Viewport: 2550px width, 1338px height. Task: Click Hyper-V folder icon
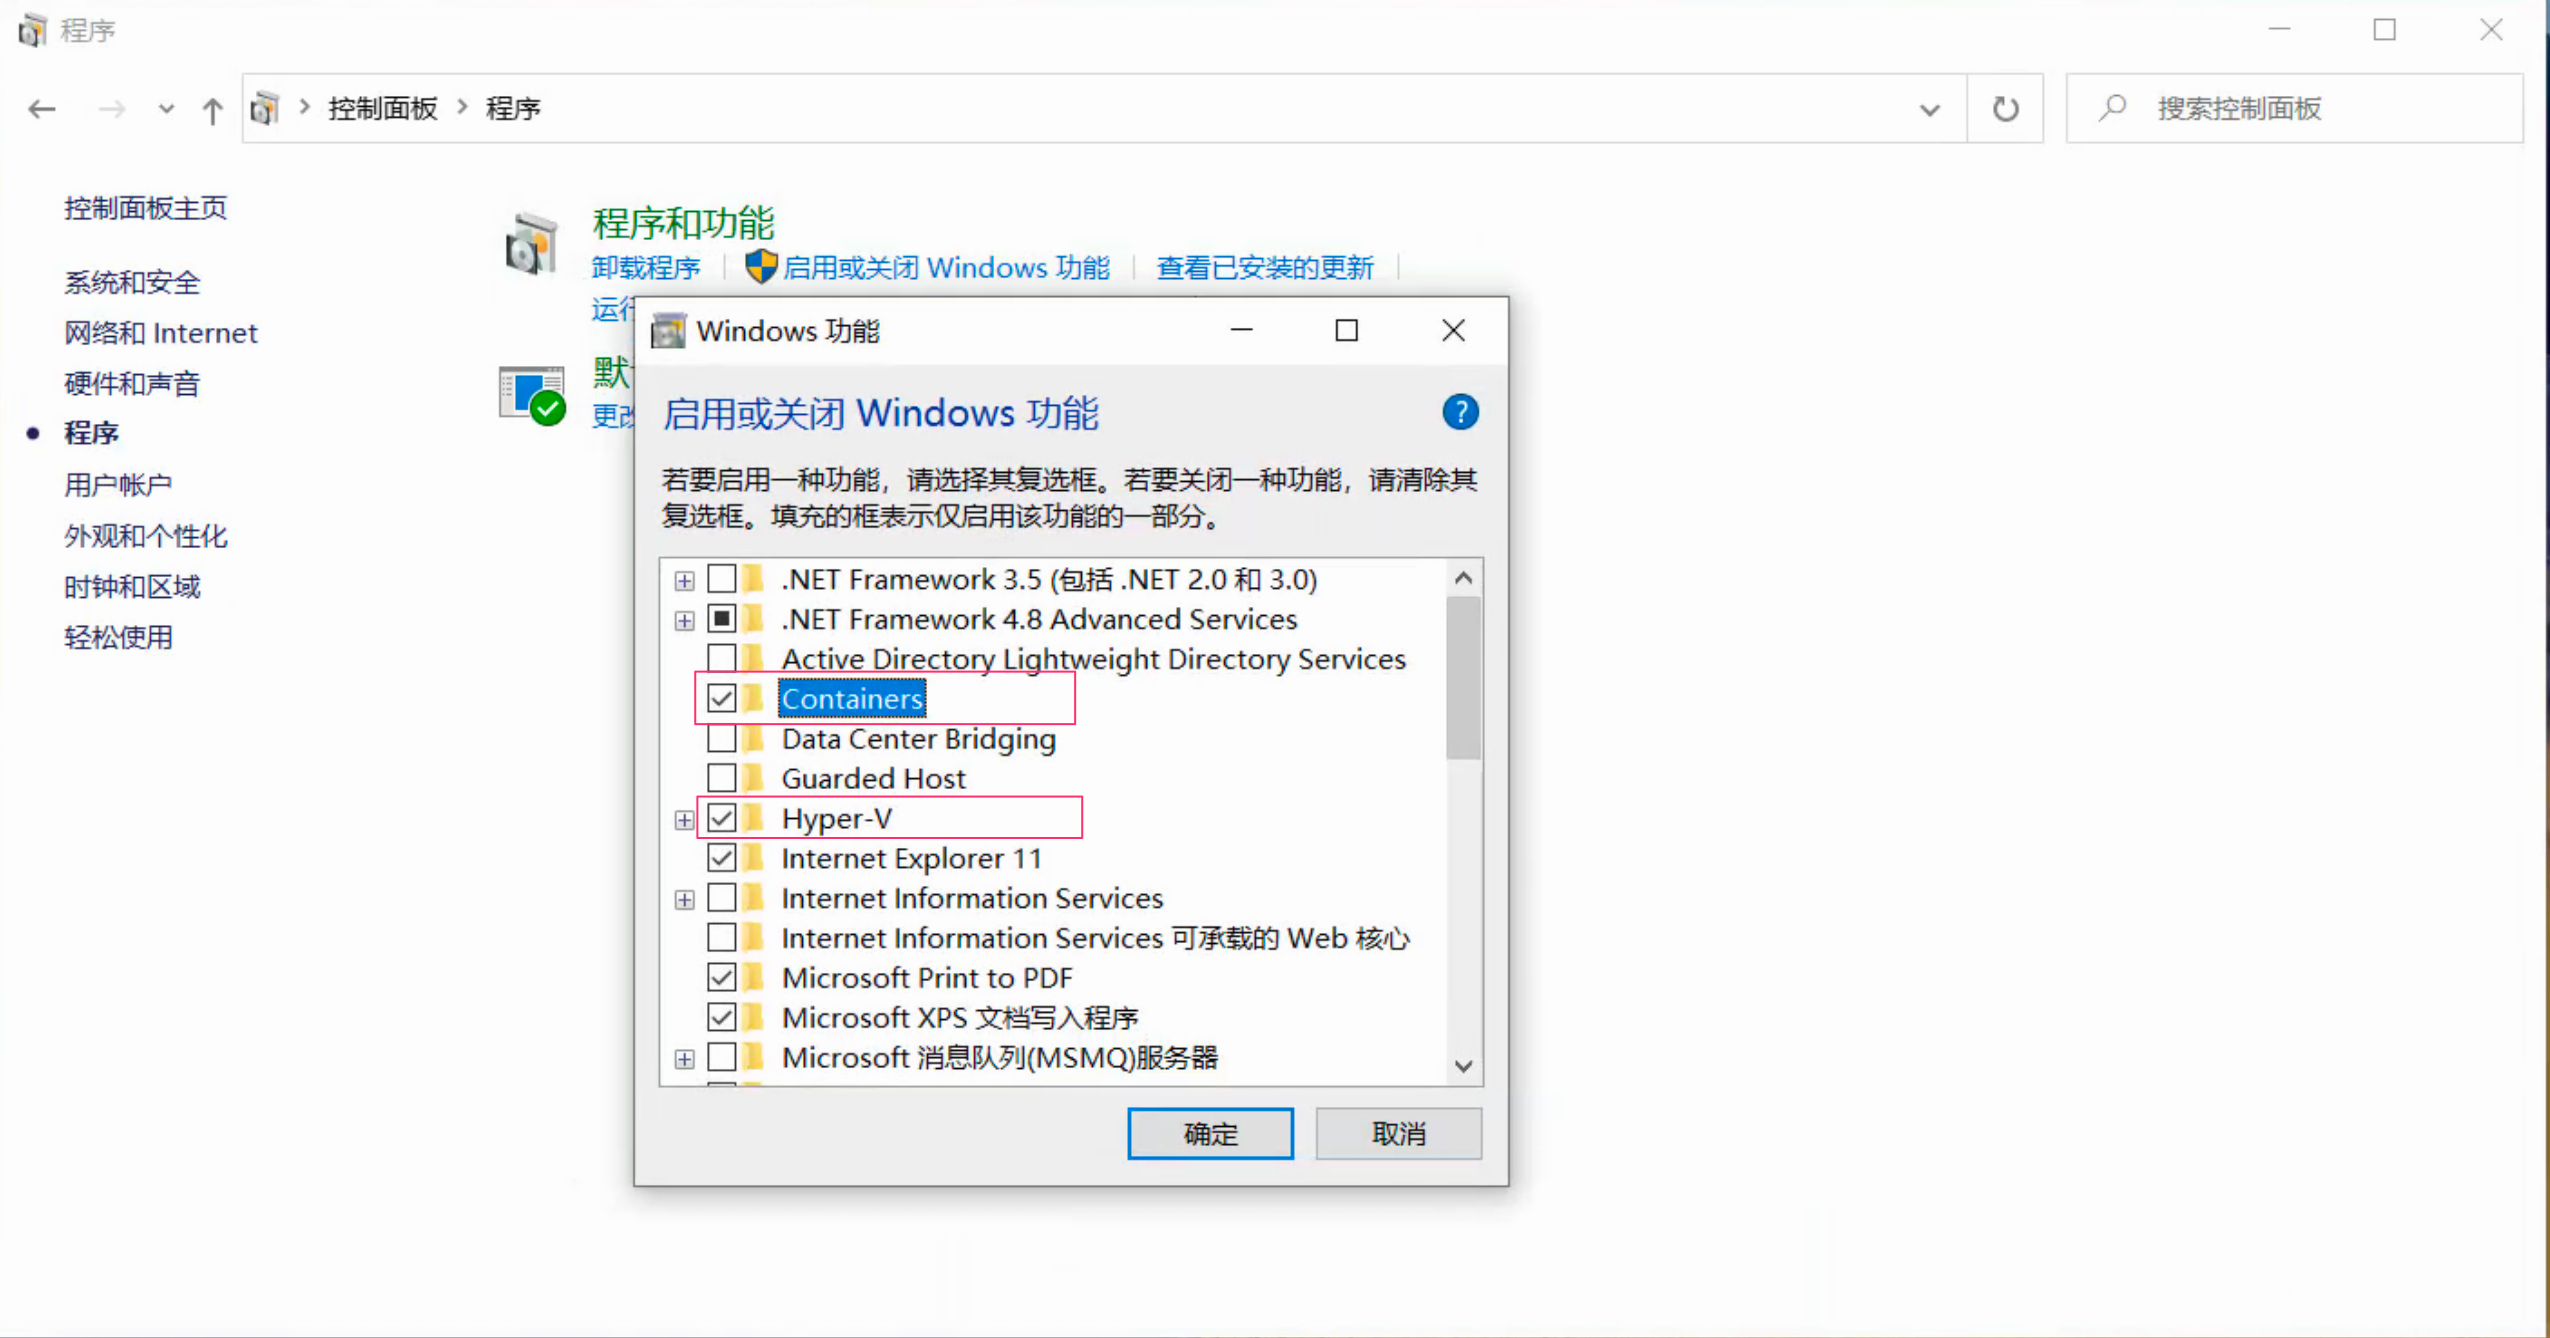click(755, 818)
